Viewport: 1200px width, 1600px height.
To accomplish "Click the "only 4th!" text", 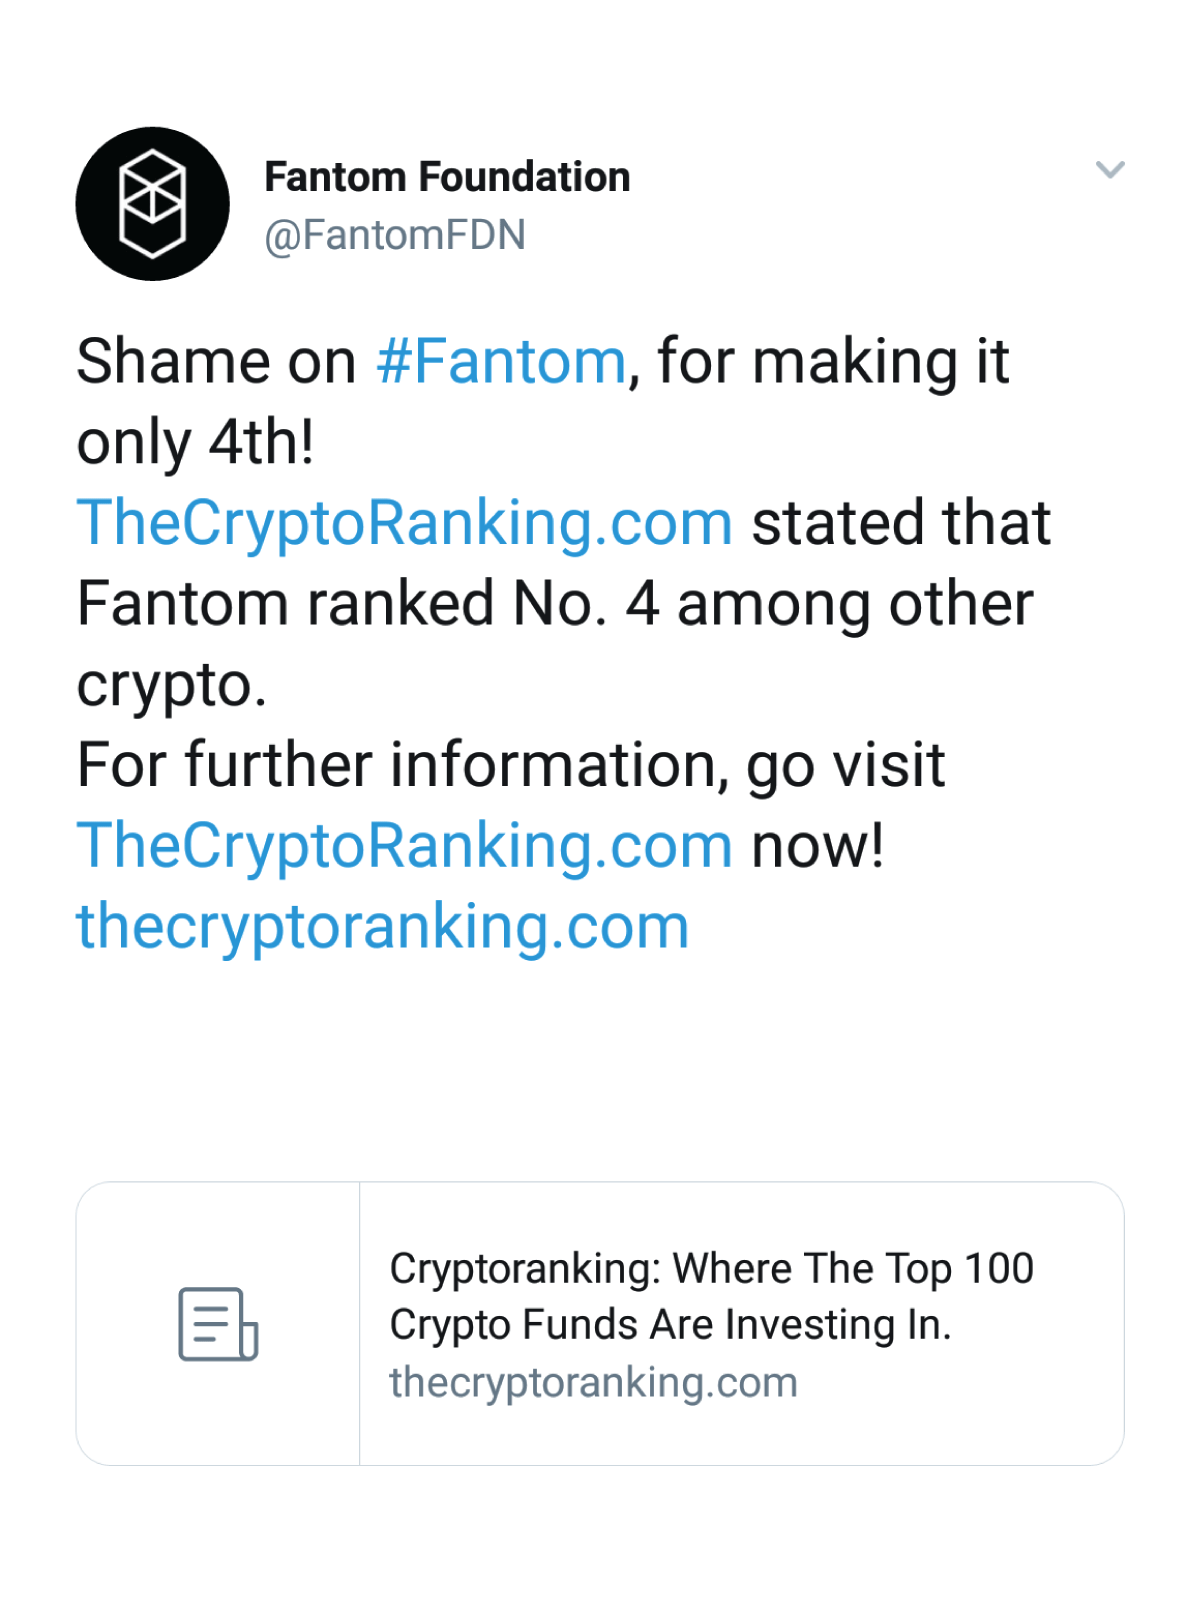I will tap(196, 442).
